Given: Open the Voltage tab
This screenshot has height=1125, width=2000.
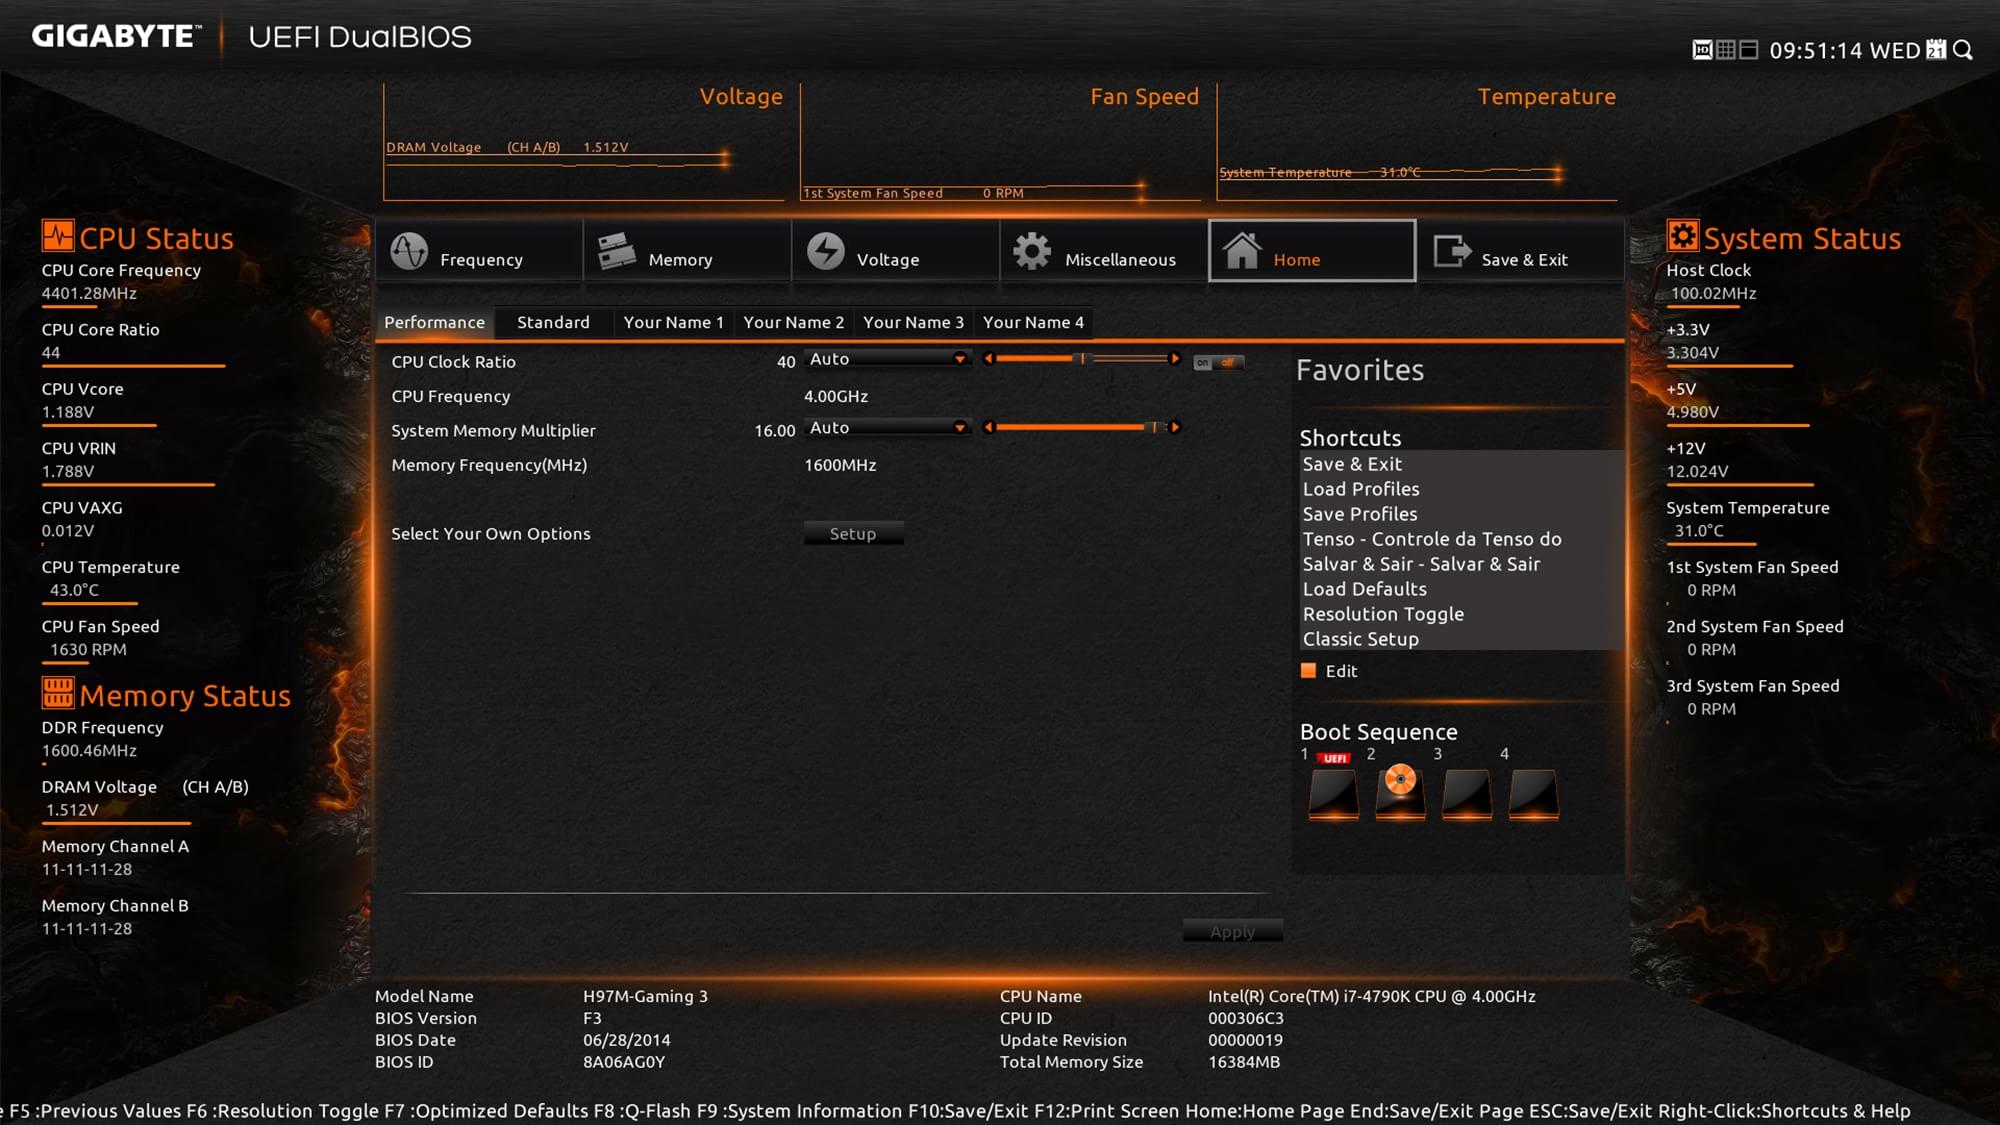Looking at the screenshot, I should coord(895,251).
